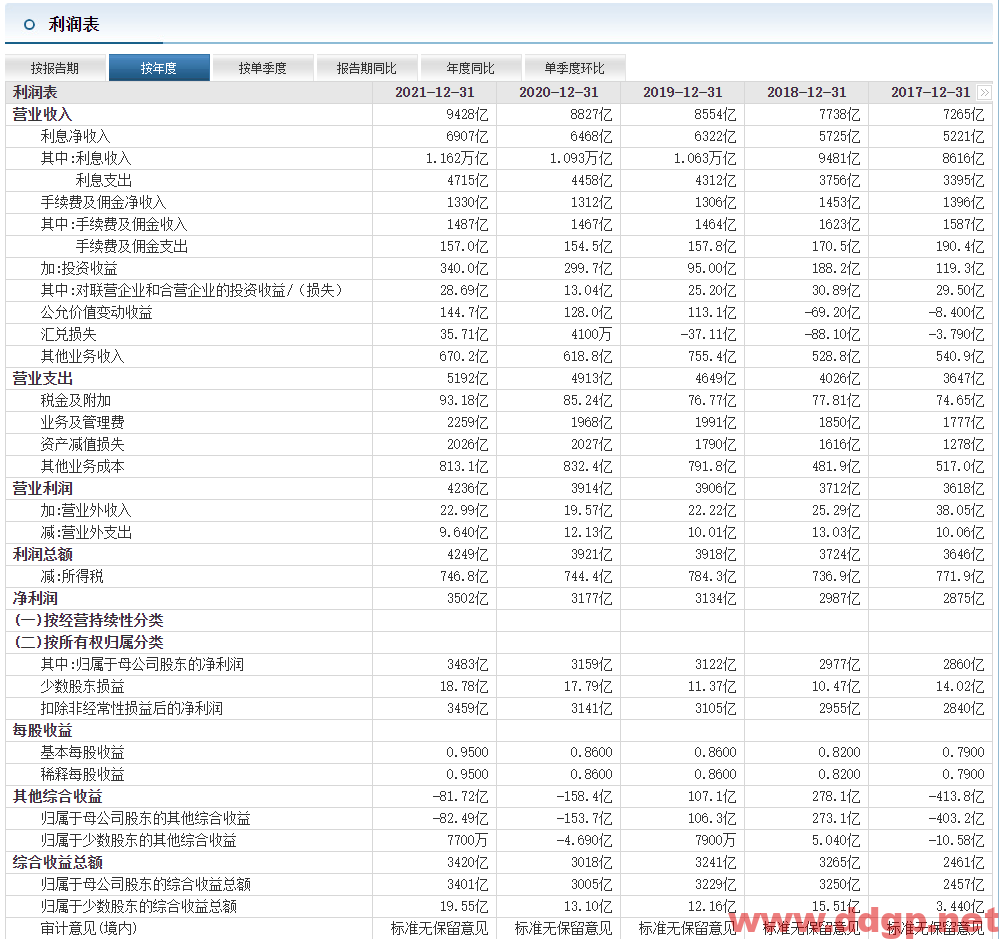Click the circle icon next to 利润表 title

(x=29, y=25)
